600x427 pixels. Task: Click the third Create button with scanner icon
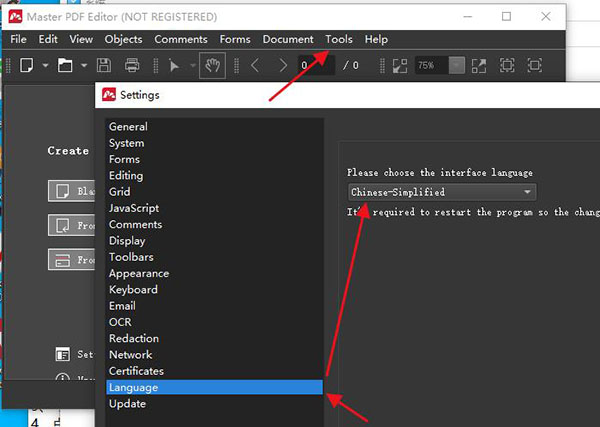72,259
